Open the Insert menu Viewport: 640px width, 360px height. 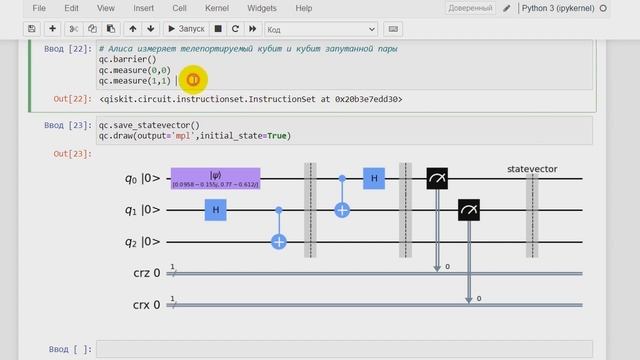(143, 8)
